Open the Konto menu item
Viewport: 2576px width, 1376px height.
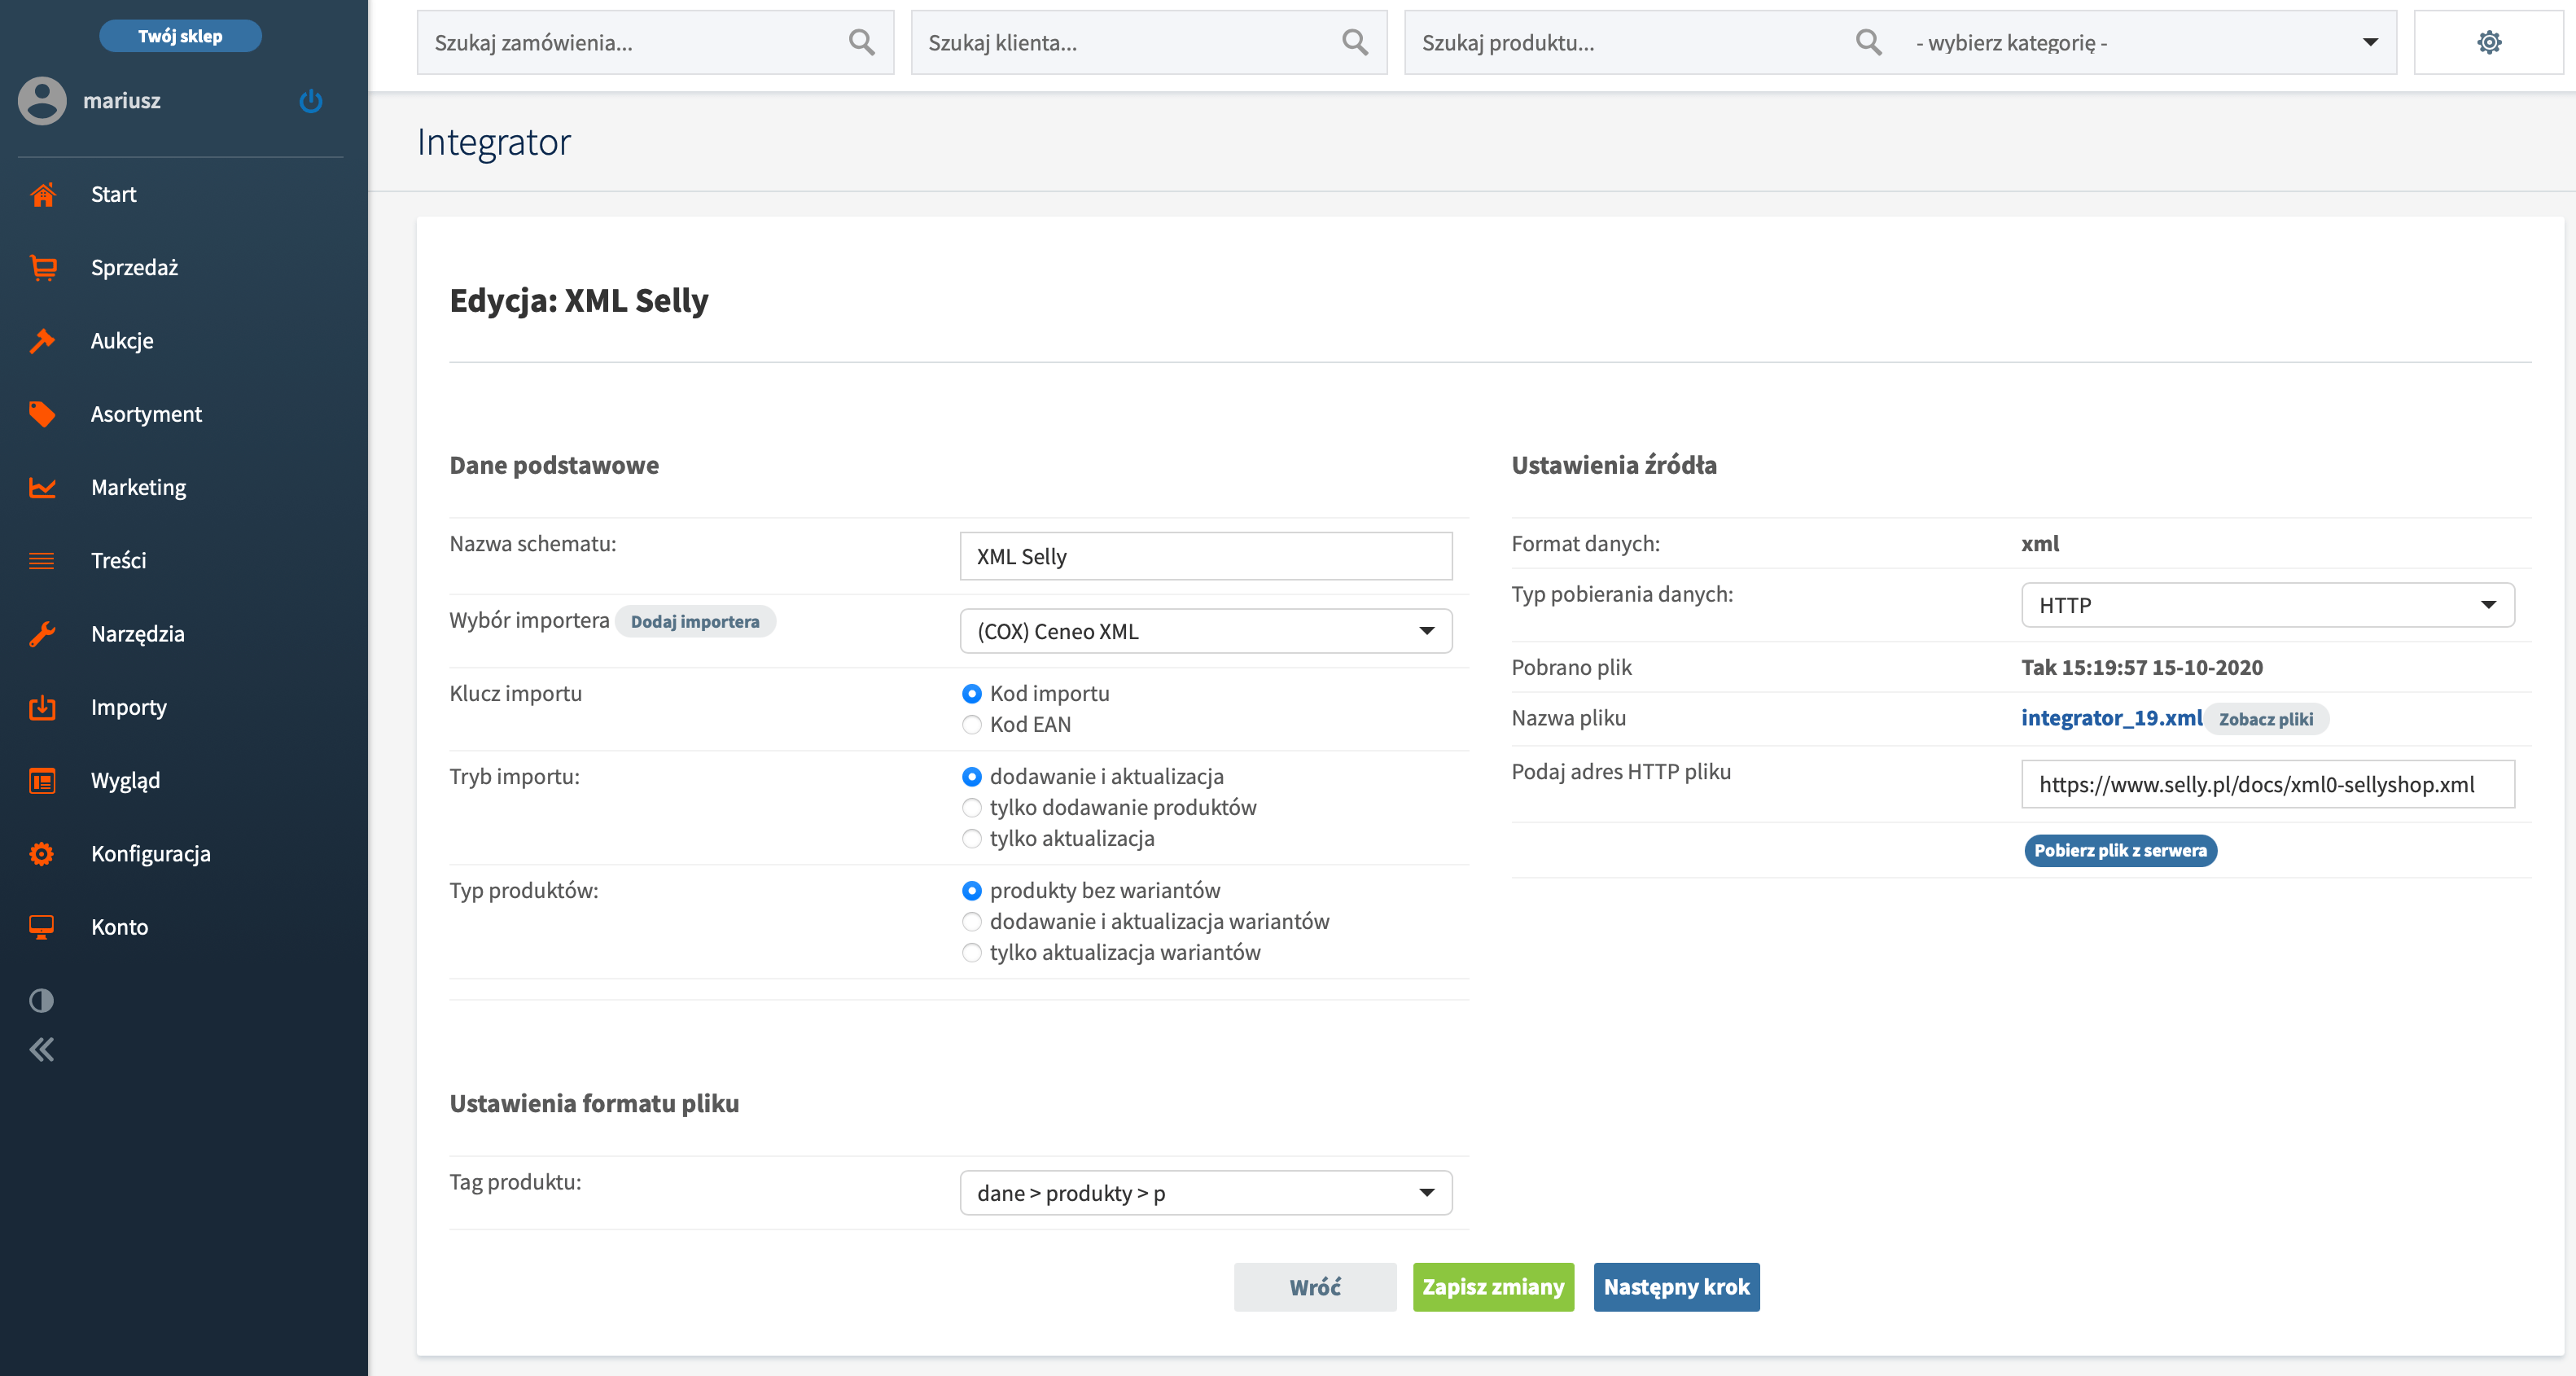pyautogui.click(x=119, y=927)
